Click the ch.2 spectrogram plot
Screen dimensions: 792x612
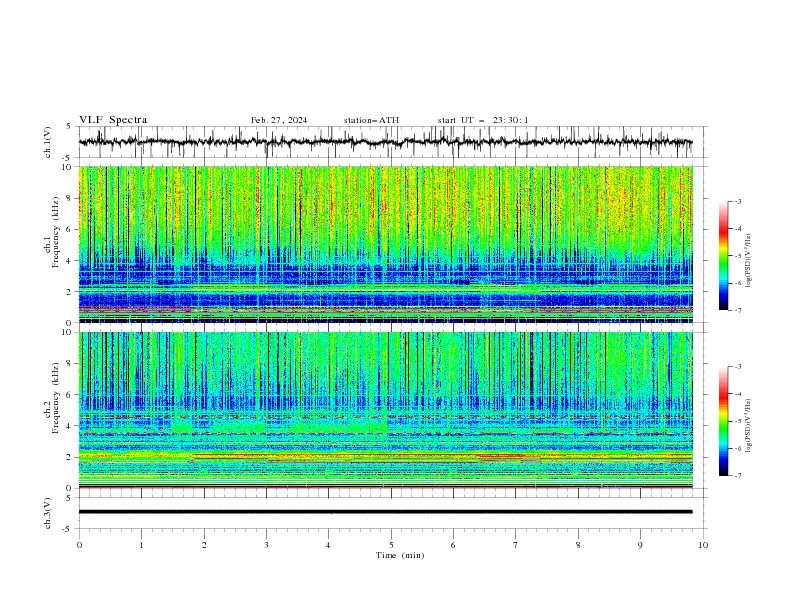pyautogui.click(x=386, y=410)
